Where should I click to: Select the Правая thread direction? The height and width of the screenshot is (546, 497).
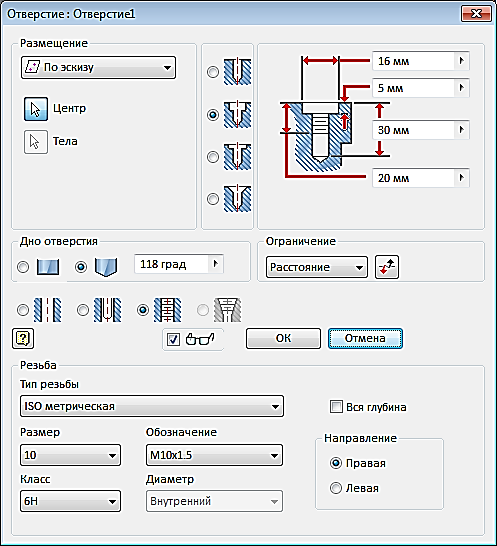[x=336, y=463]
